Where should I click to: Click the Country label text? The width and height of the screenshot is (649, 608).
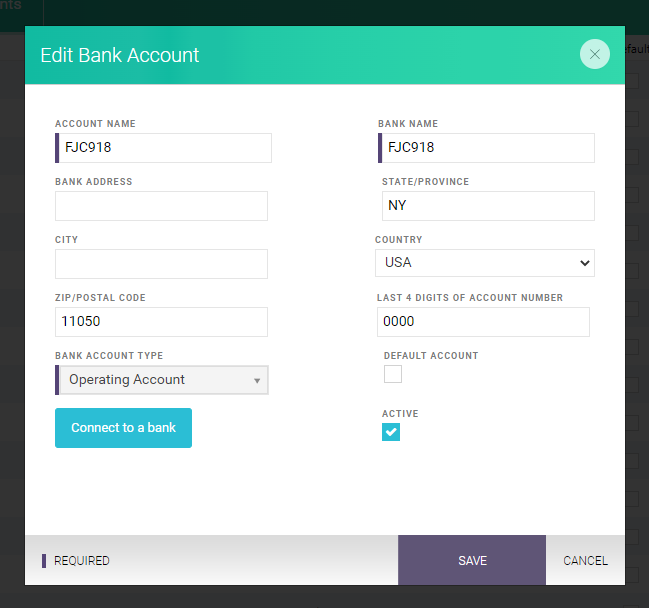click(x=399, y=240)
